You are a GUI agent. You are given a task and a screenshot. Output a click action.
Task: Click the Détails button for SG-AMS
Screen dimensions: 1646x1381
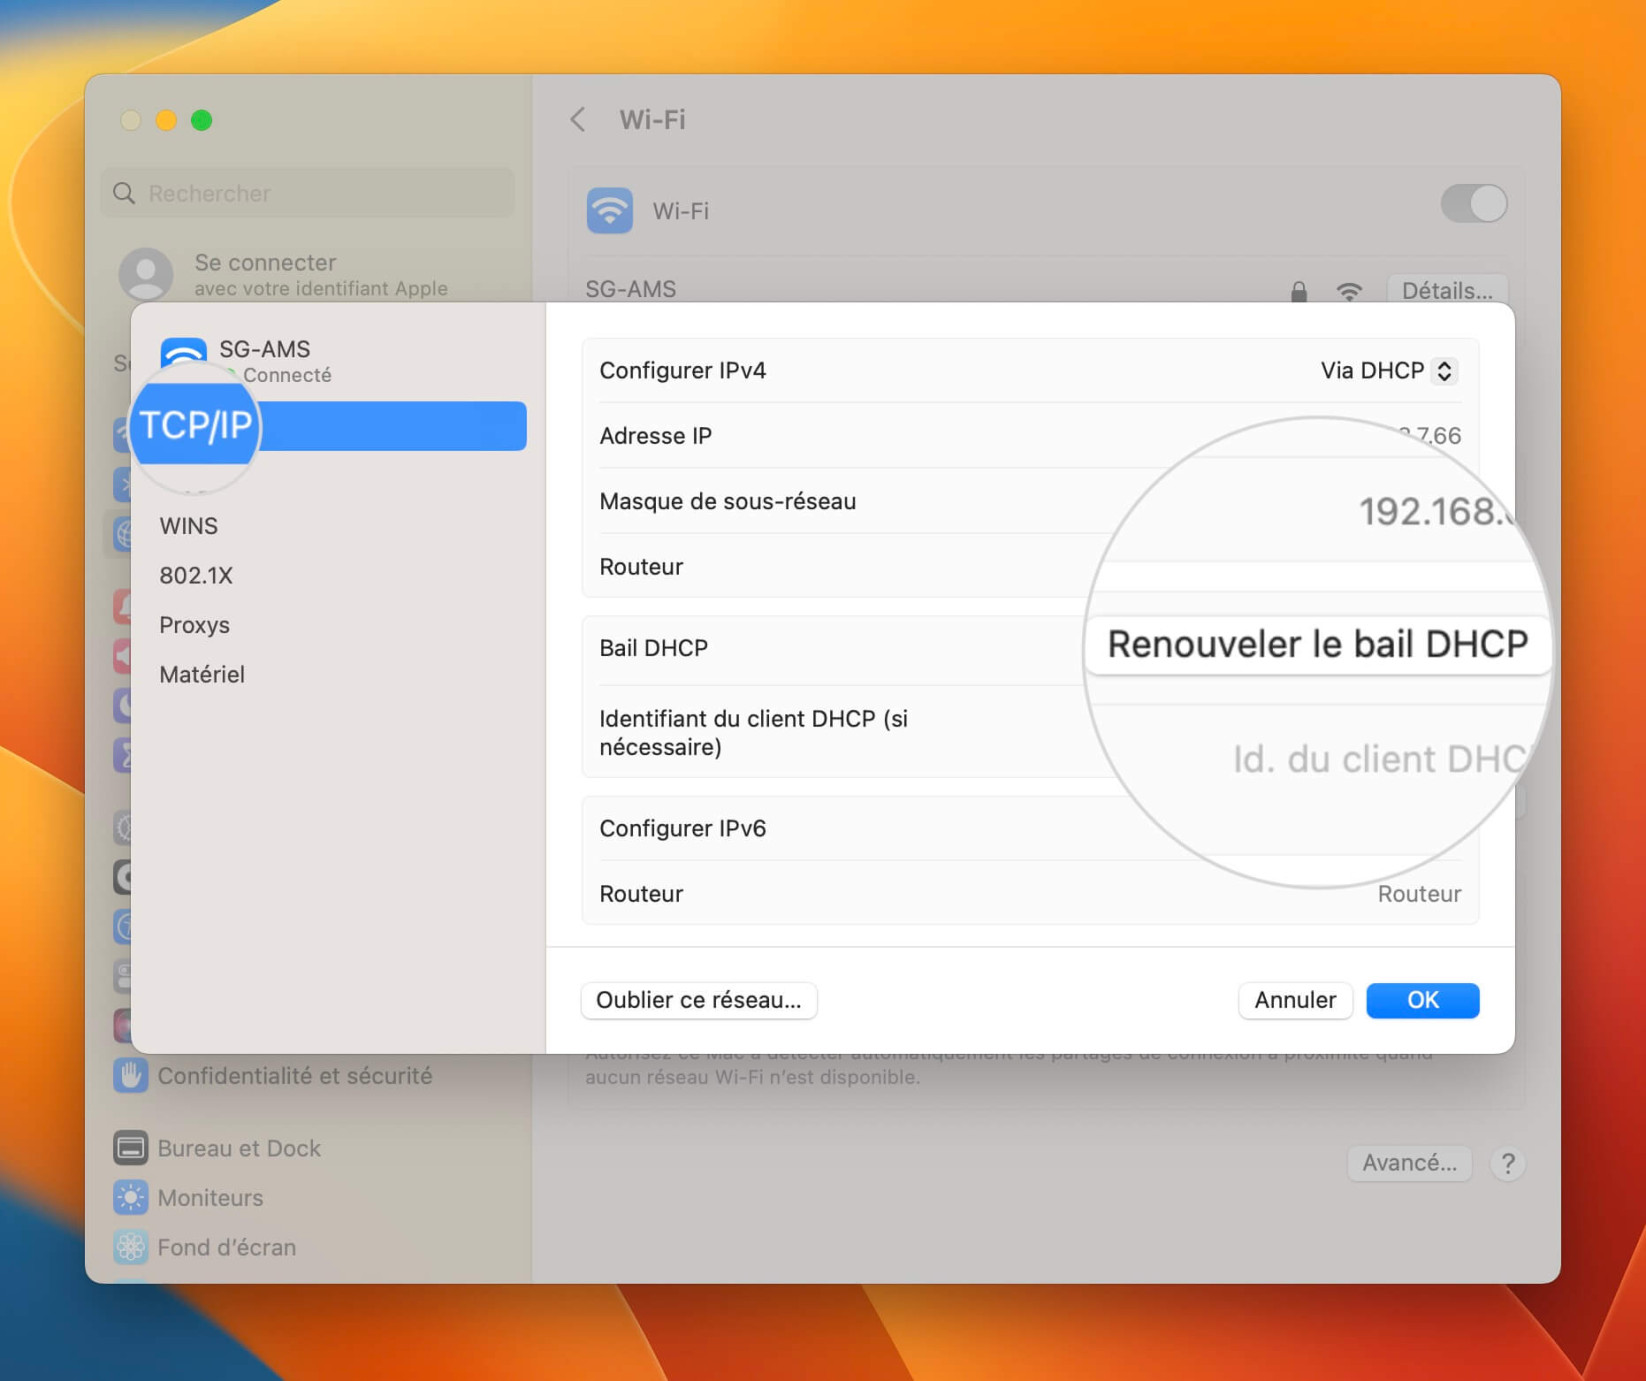pos(1447,290)
